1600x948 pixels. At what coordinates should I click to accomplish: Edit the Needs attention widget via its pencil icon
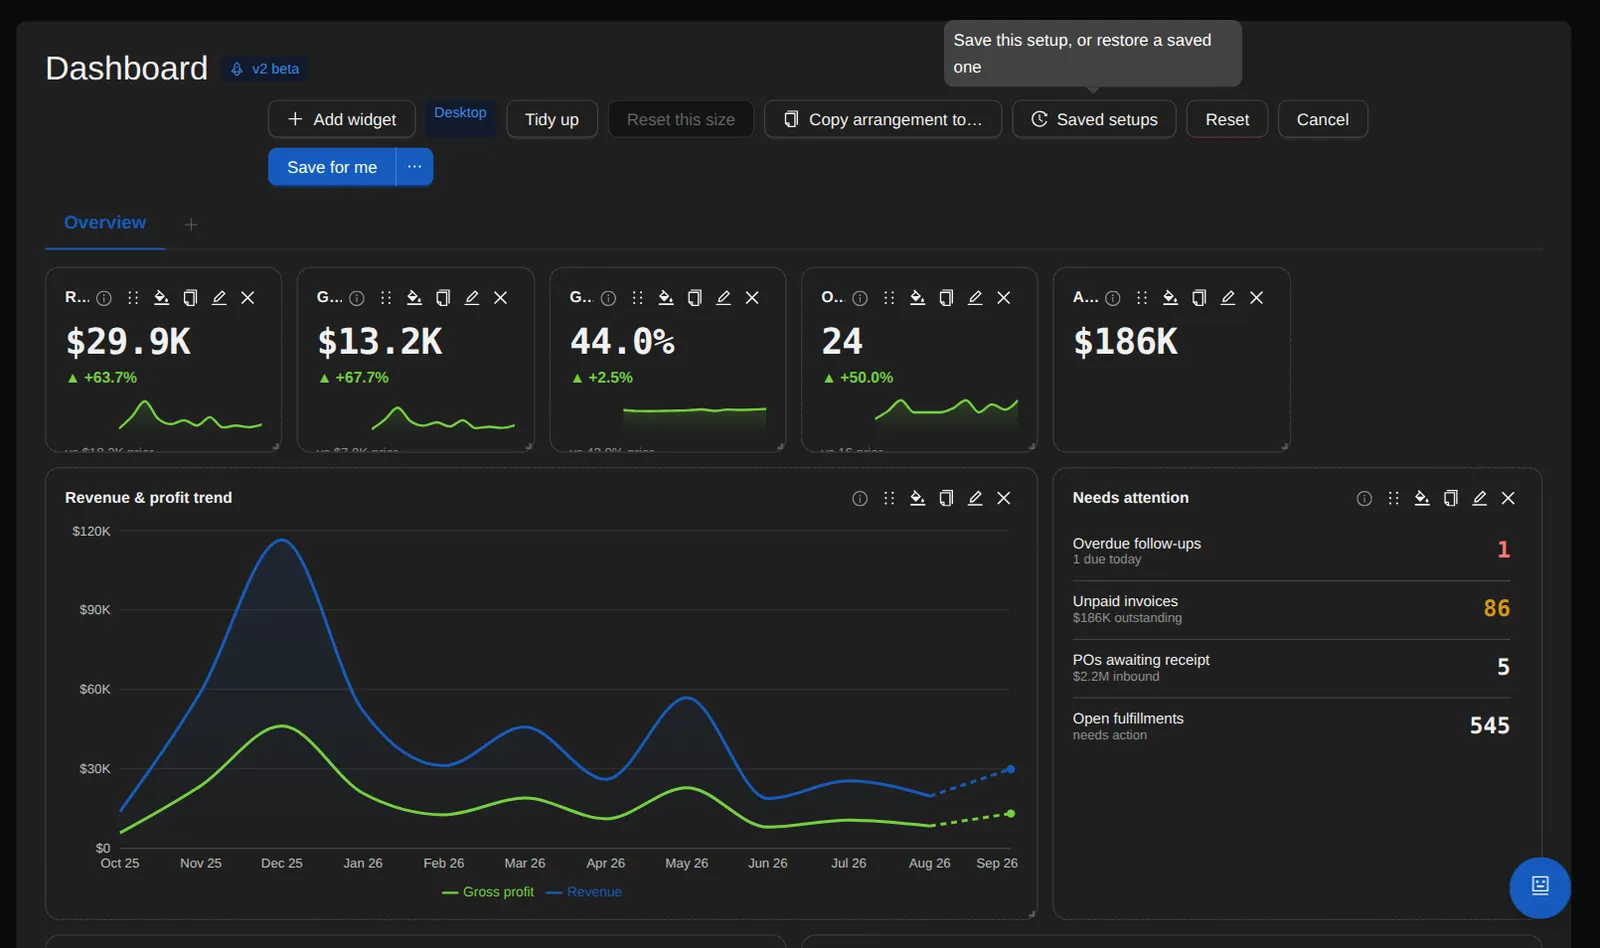(1480, 498)
